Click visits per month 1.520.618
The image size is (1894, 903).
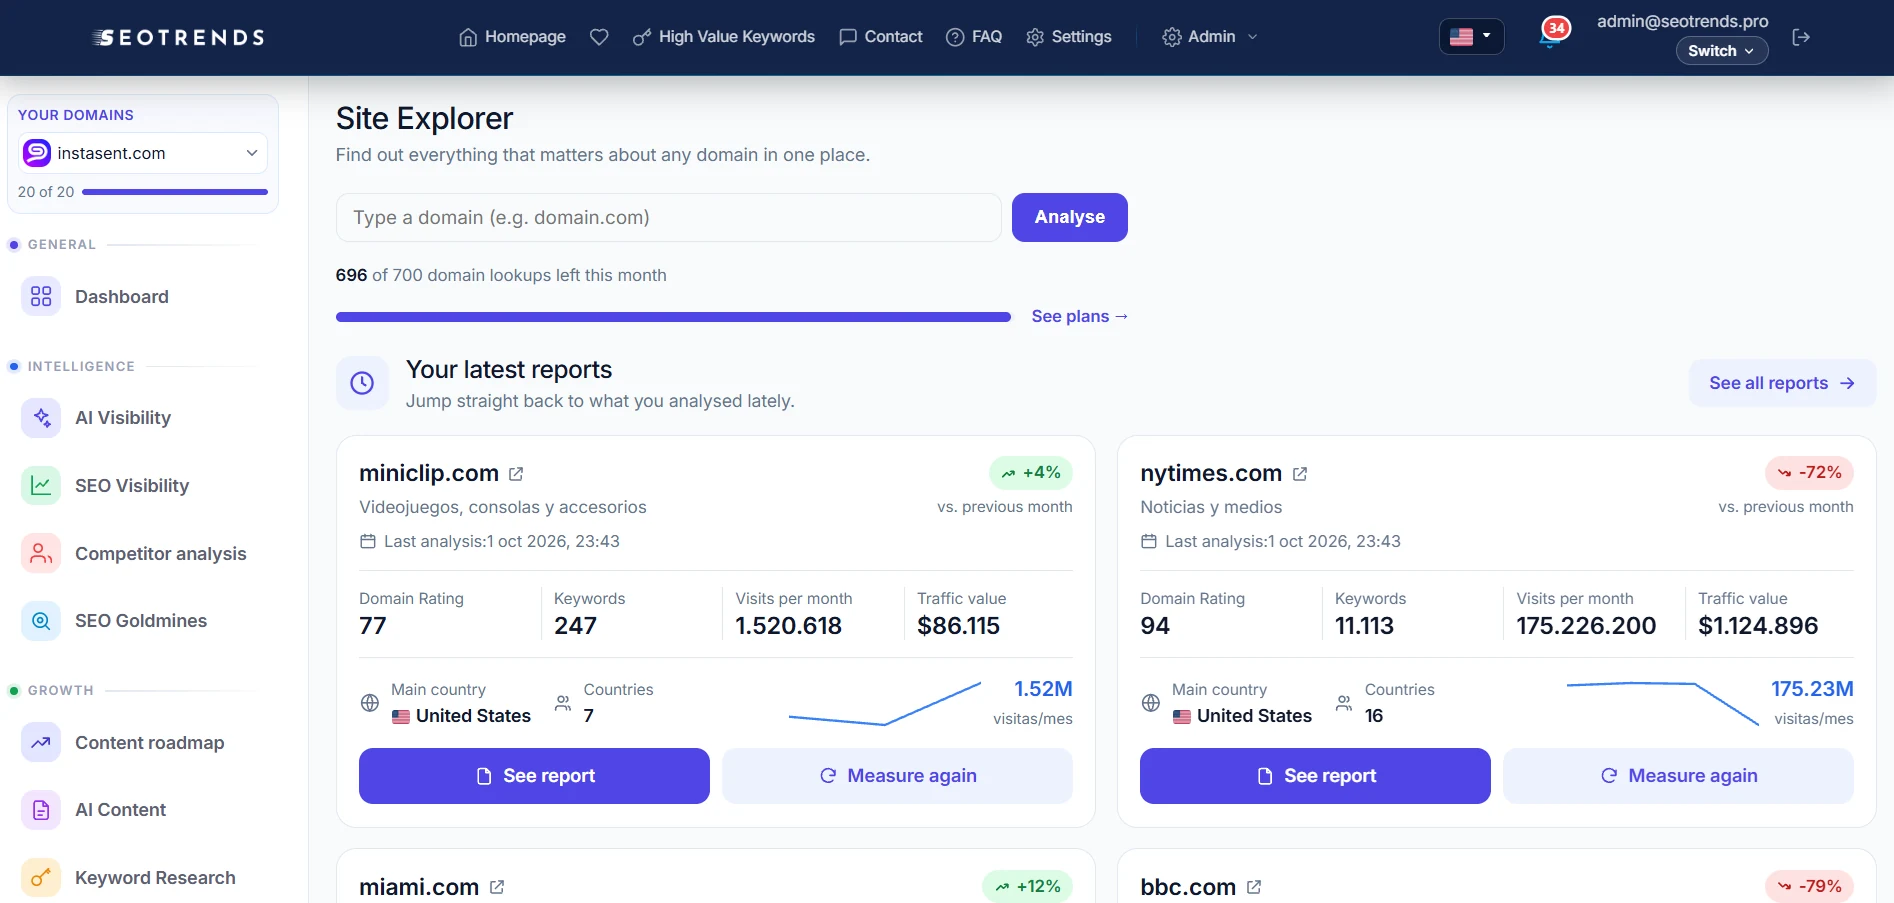pos(788,626)
